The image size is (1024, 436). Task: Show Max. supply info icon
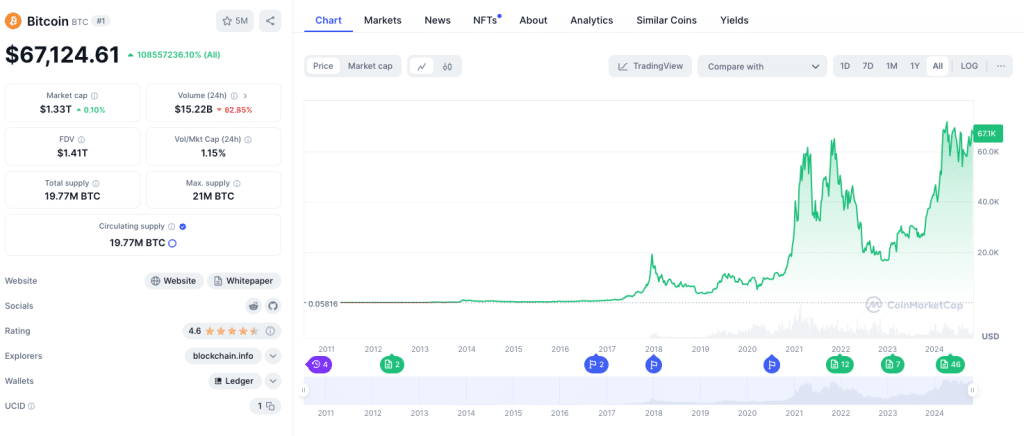coord(236,183)
